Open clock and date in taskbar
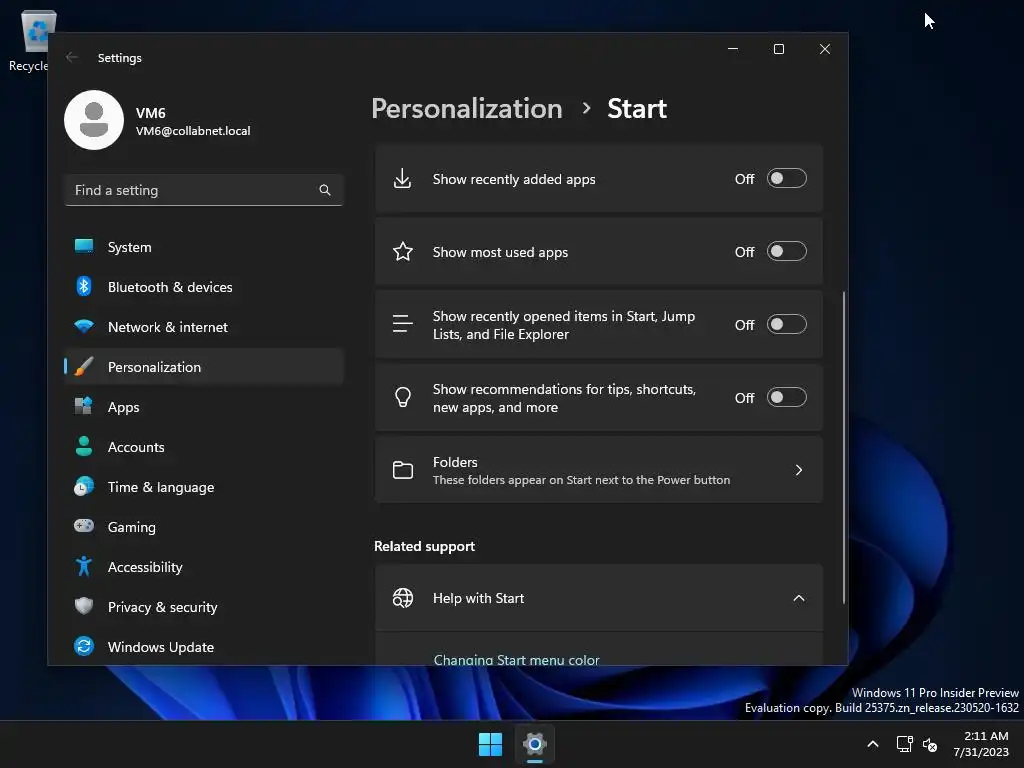Image resolution: width=1024 pixels, height=768 pixels. 981,744
